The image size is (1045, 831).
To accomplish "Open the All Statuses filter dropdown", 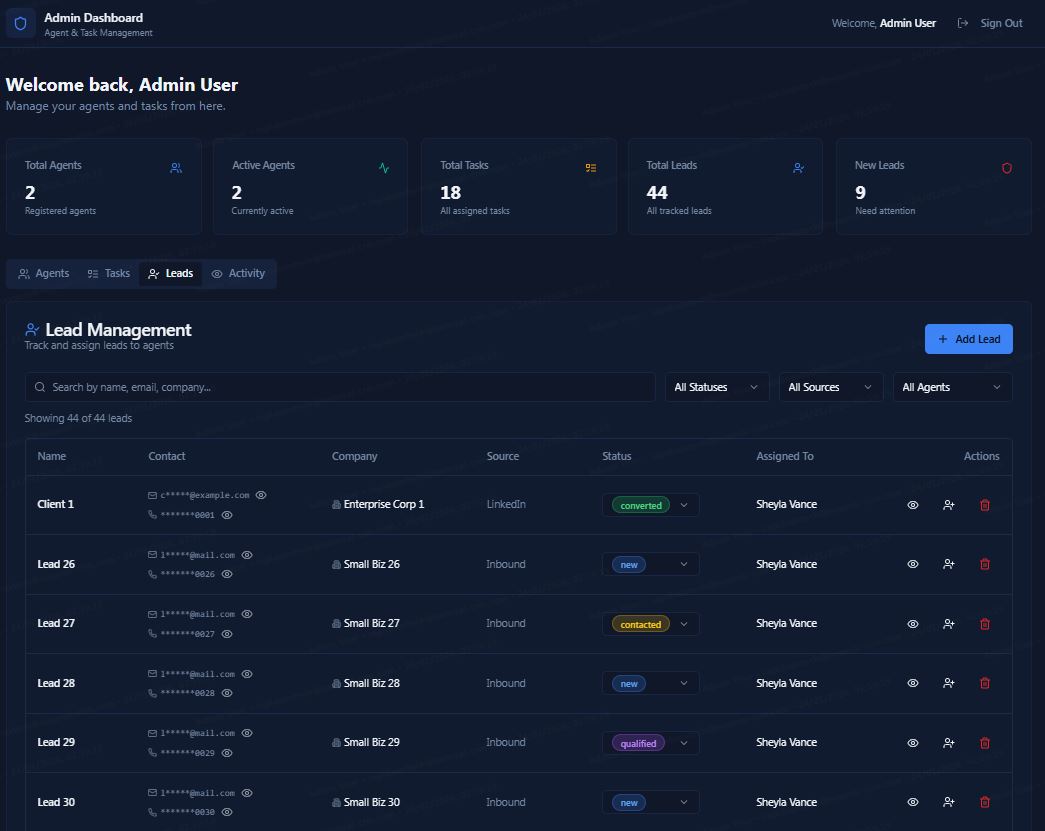I will point(716,387).
